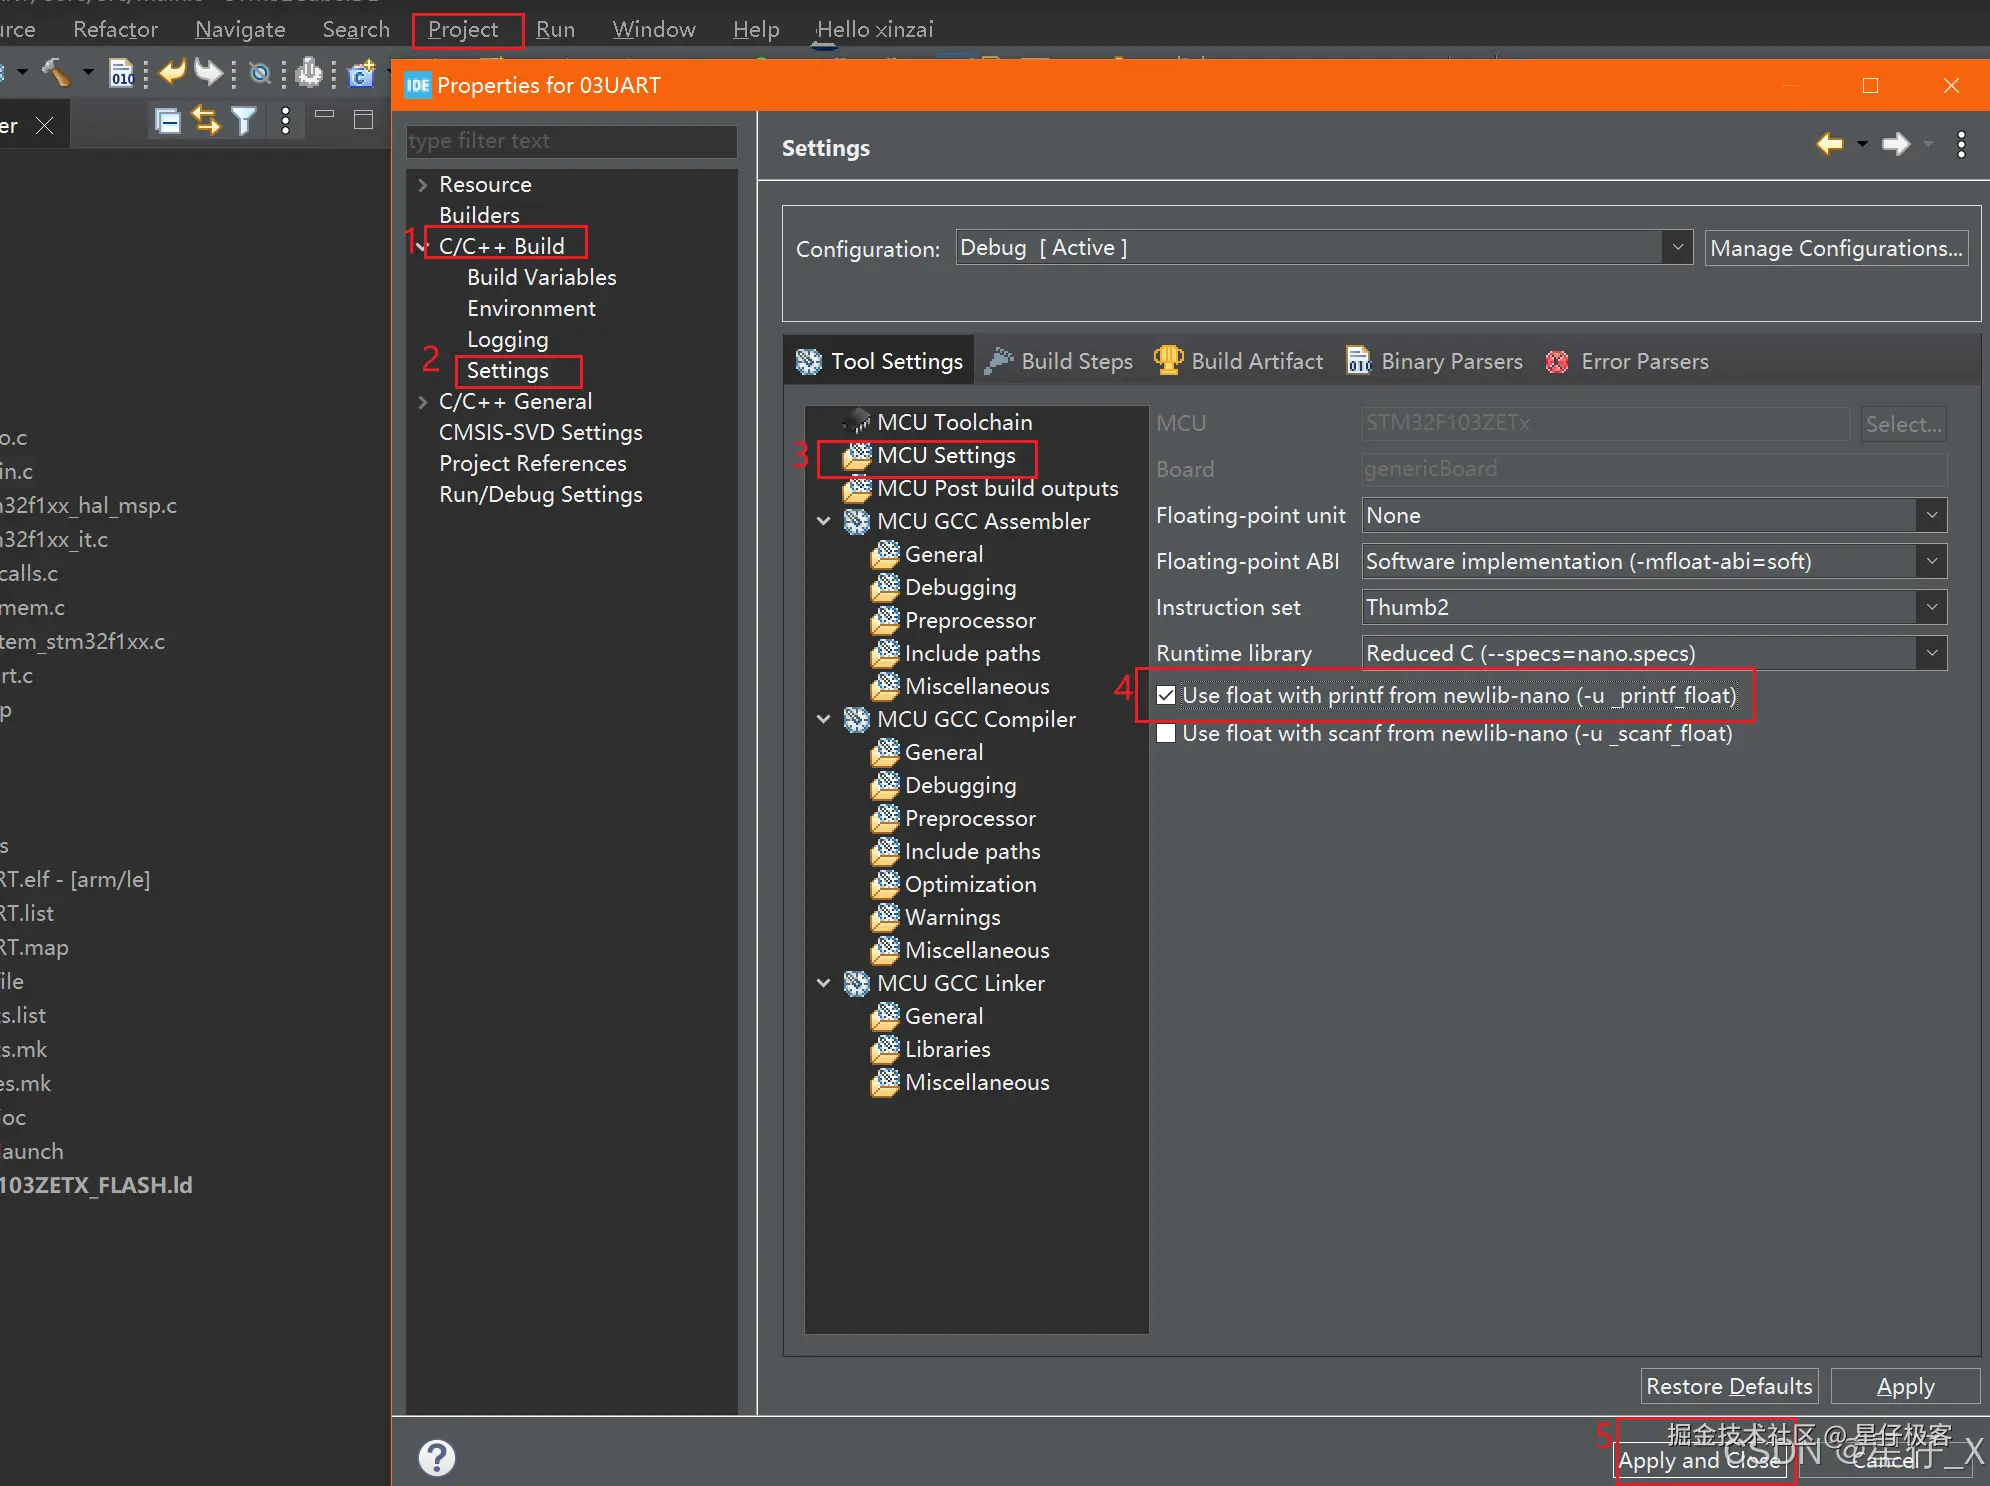This screenshot has height=1486, width=1990.
Task: Click the help question mark icon
Action: point(437,1457)
